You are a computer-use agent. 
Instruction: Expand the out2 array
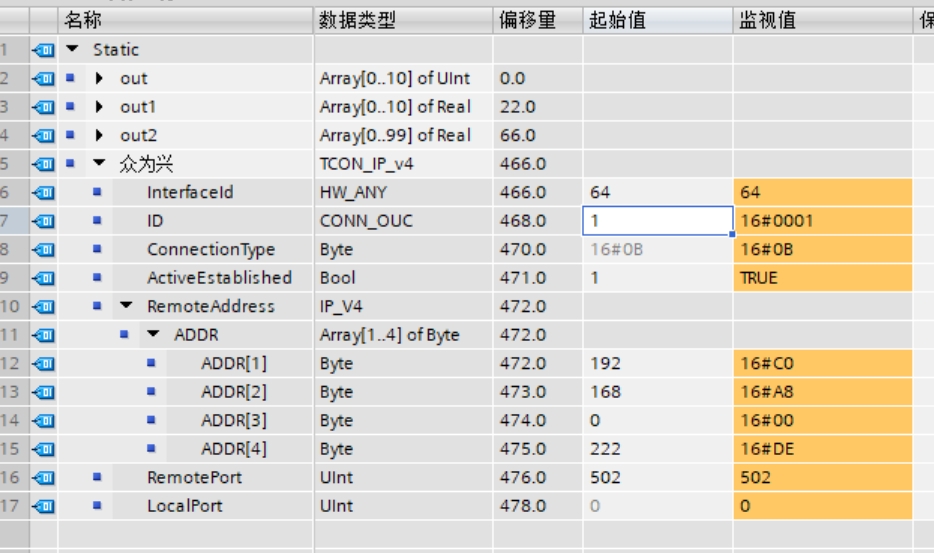99,135
